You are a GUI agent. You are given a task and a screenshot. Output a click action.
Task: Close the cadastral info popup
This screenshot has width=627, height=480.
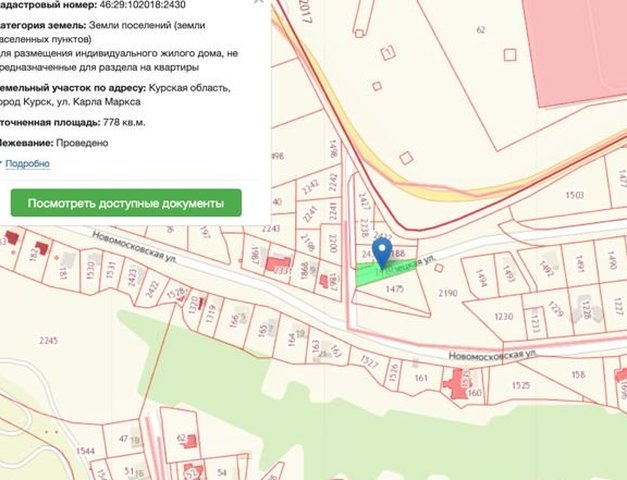pos(259,1)
